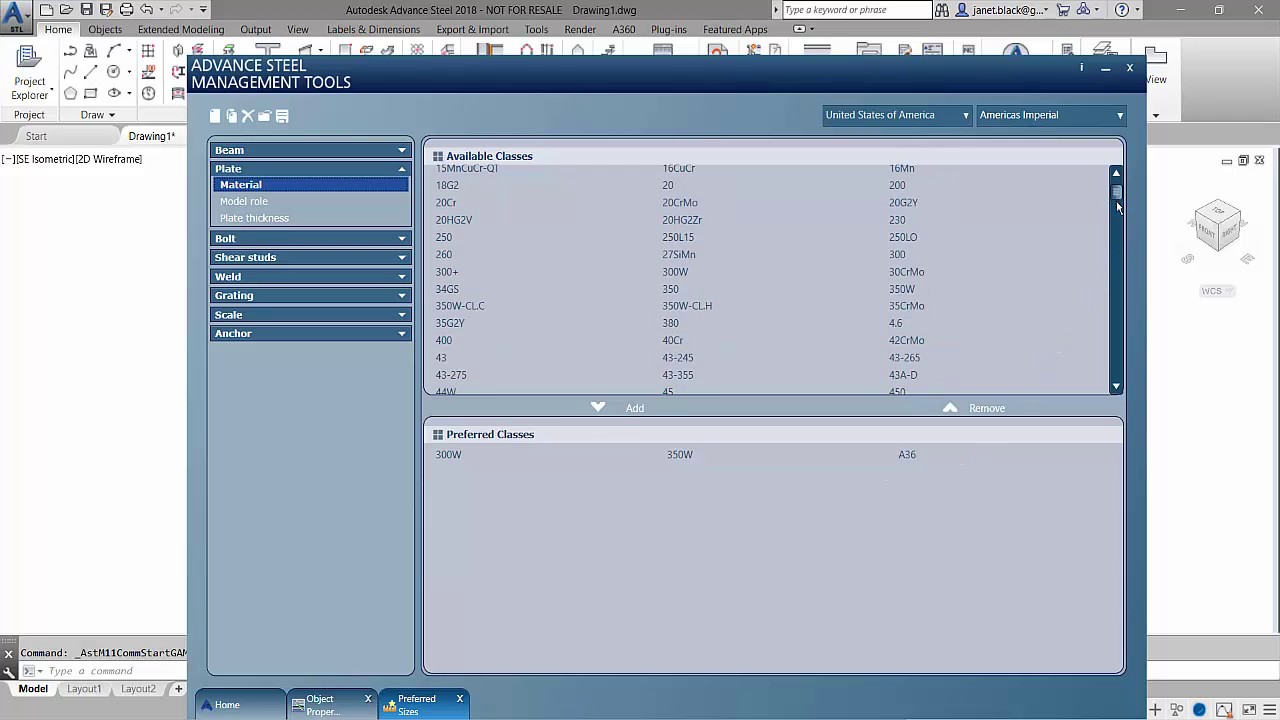Click the WCS label under the ViewCube
1280x720 pixels.
tap(1217, 291)
